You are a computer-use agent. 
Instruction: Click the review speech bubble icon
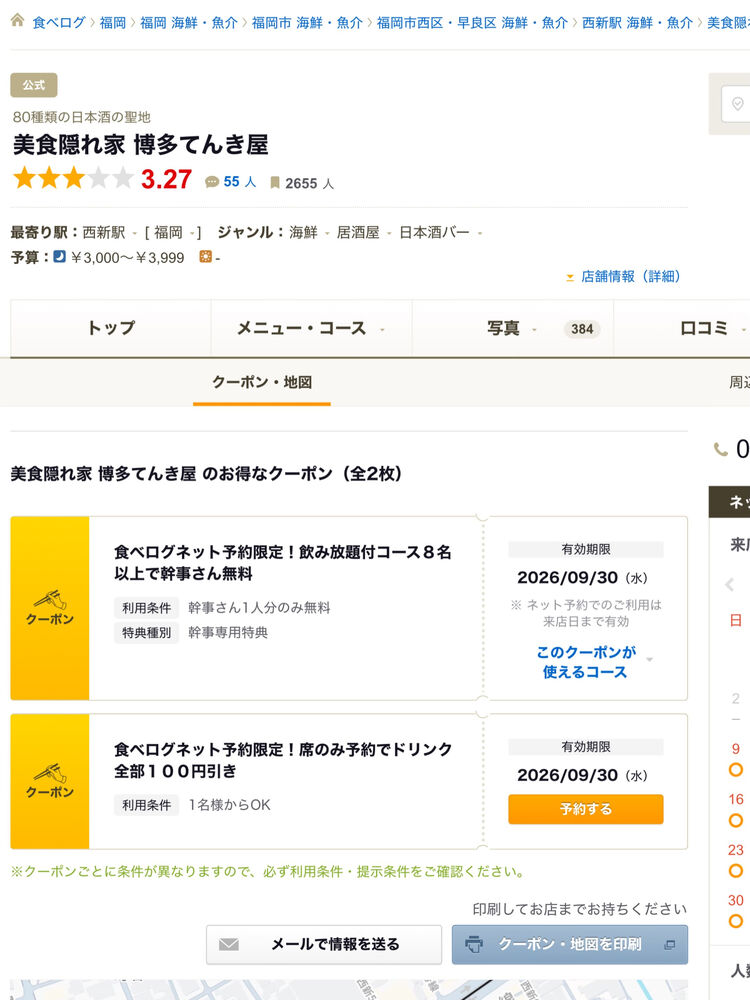click(212, 182)
